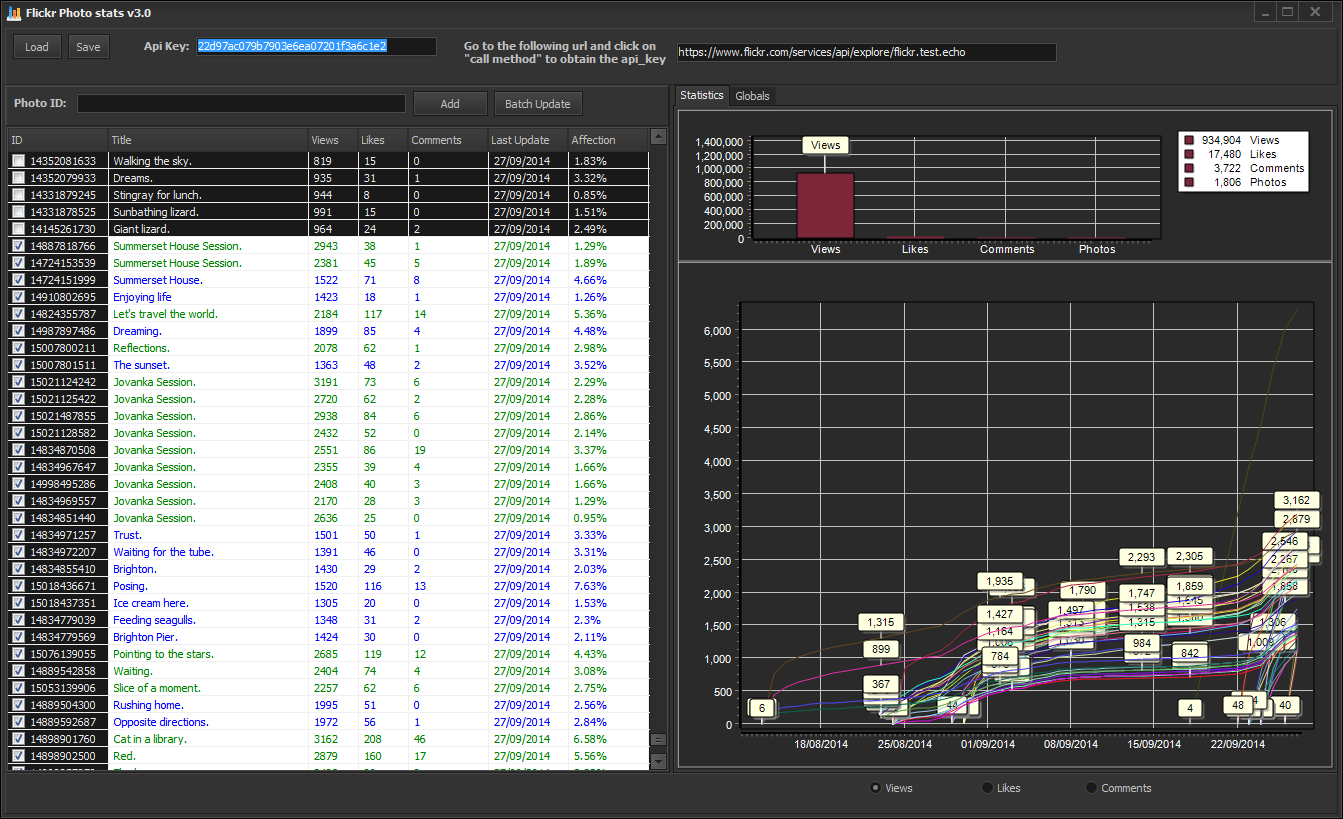Viewport: 1343px width, 819px height.
Task: Click the Photo ID input field
Action: click(x=242, y=104)
